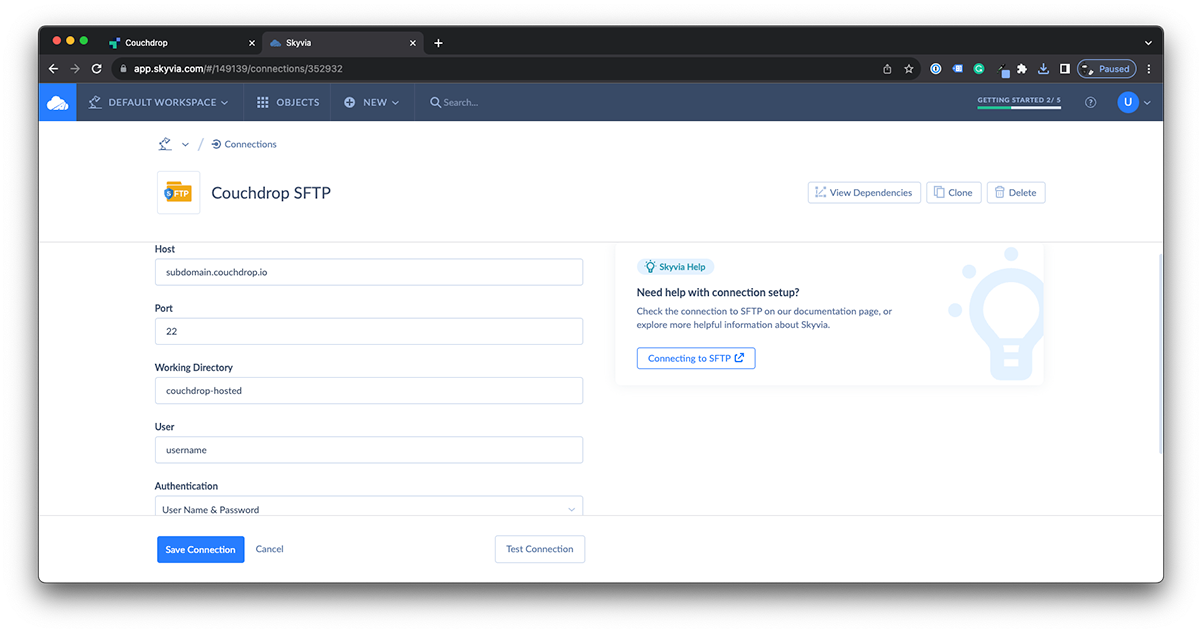Screen dimensions: 1200x631
Task: Open the Connecting to SFTP documentation link
Action: tap(695, 357)
